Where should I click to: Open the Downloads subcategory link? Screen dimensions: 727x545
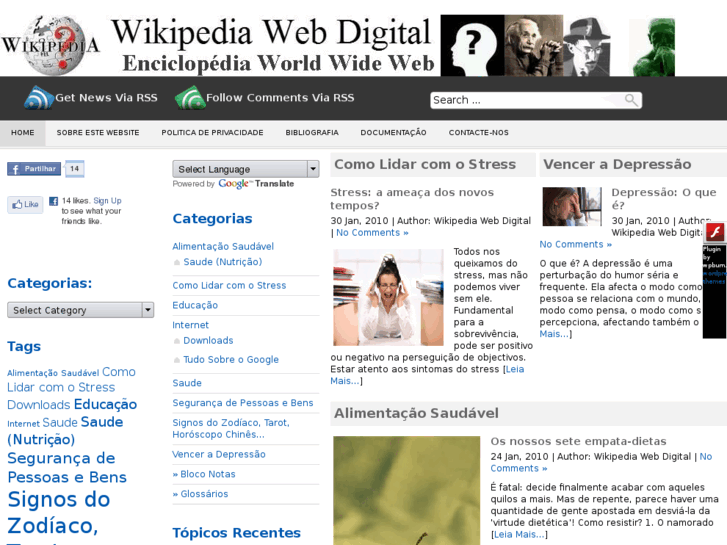[208, 340]
